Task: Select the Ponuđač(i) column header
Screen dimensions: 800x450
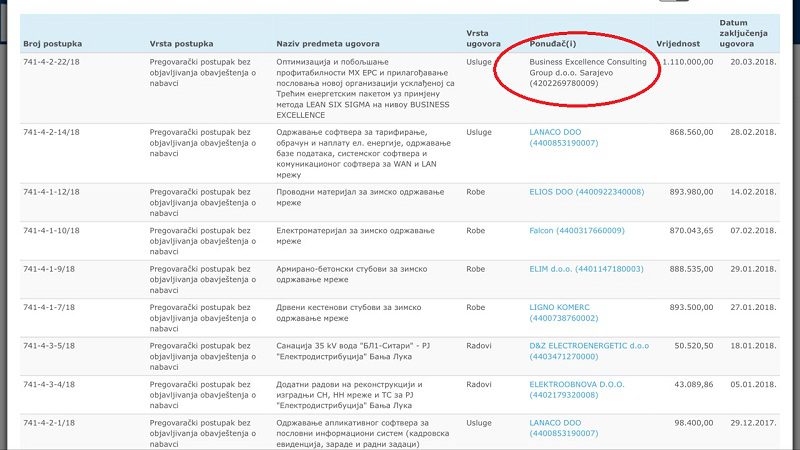Action: pos(553,44)
